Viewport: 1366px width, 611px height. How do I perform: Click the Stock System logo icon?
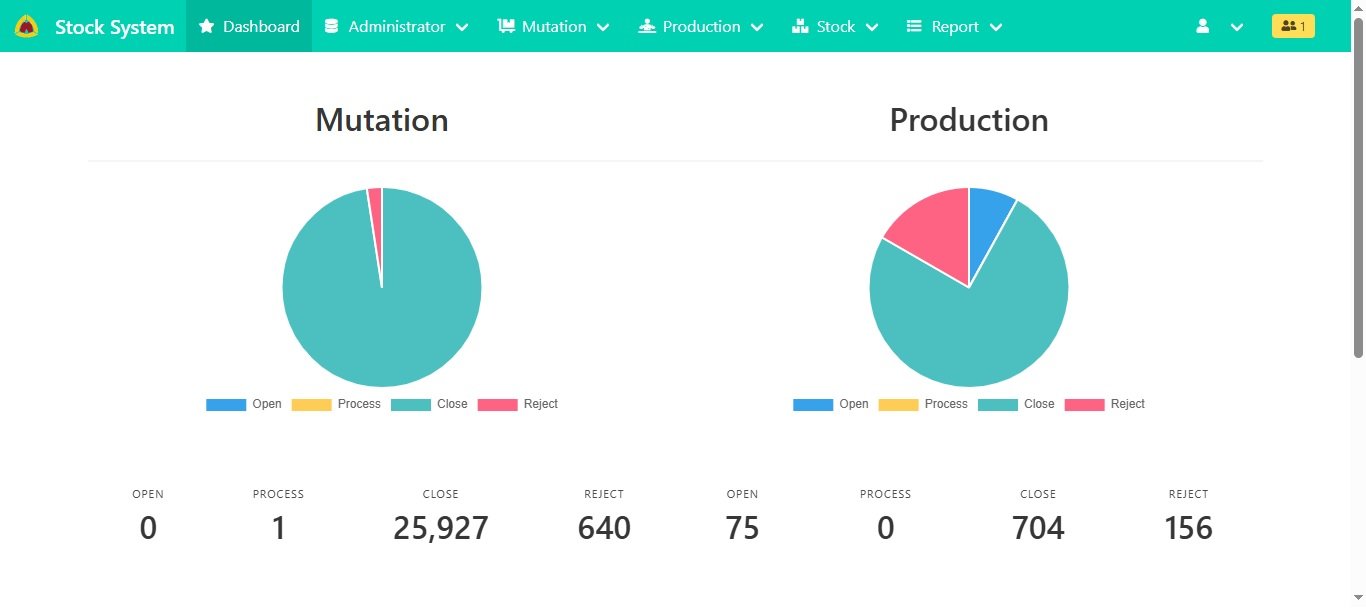[x=27, y=27]
